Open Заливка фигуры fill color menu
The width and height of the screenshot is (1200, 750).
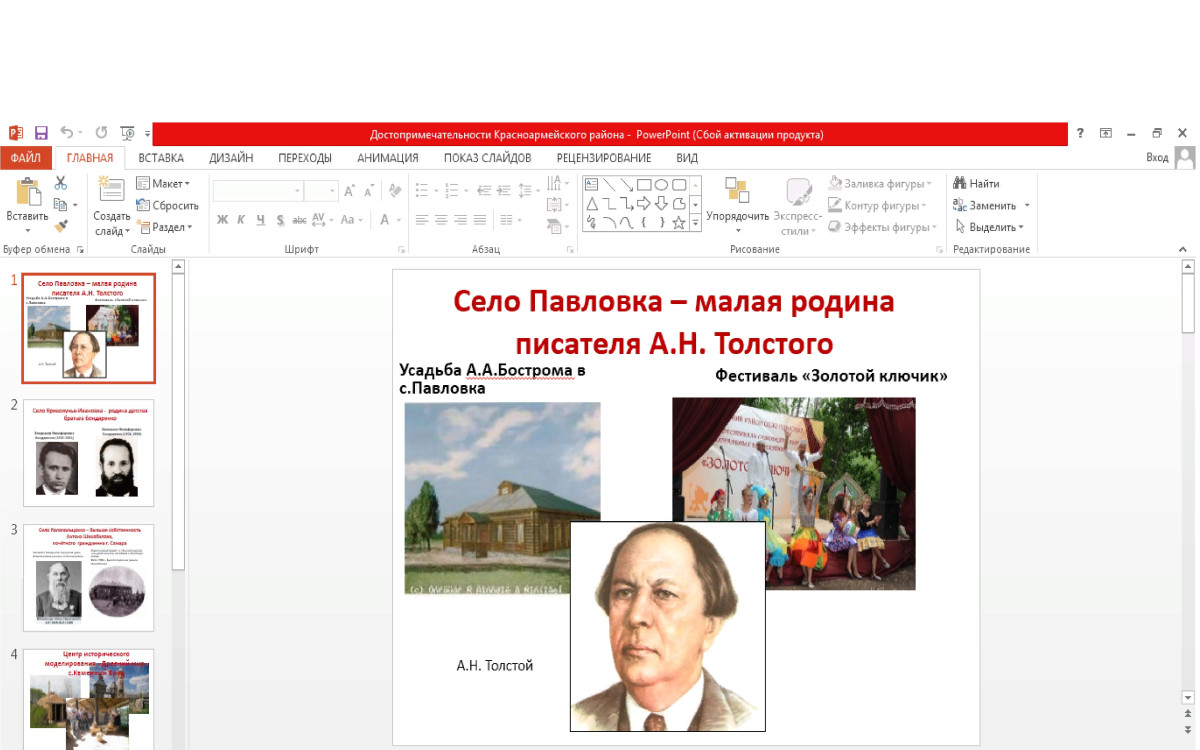click(880, 183)
